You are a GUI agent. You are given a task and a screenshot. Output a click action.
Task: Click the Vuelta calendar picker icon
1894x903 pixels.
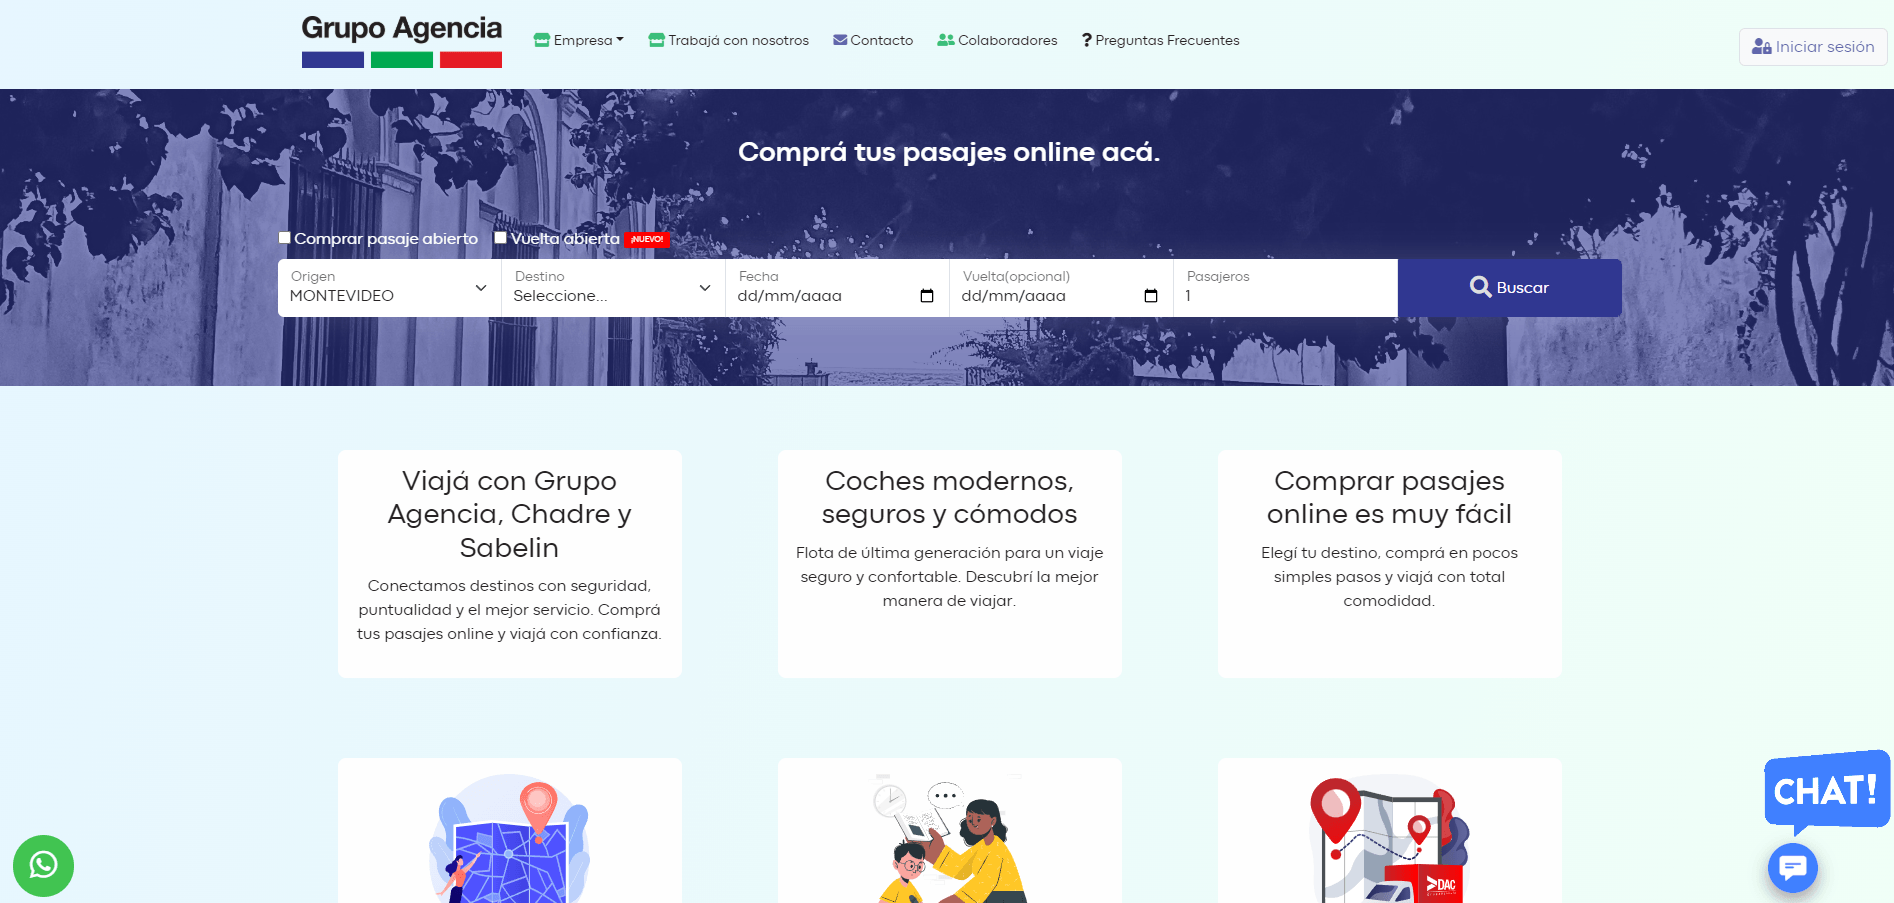click(1151, 296)
